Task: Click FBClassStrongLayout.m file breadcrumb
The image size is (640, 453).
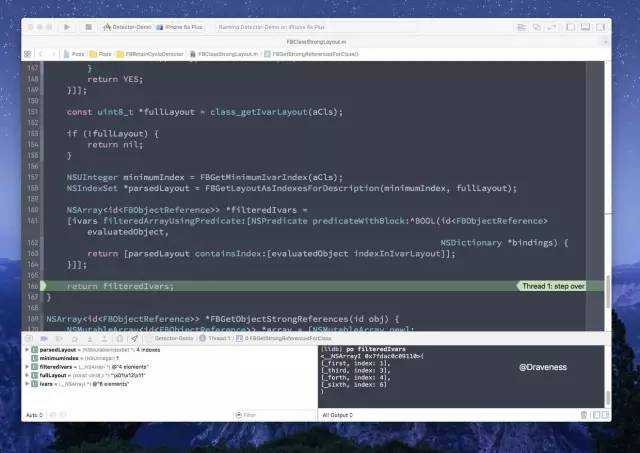Action: click(224, 54)
